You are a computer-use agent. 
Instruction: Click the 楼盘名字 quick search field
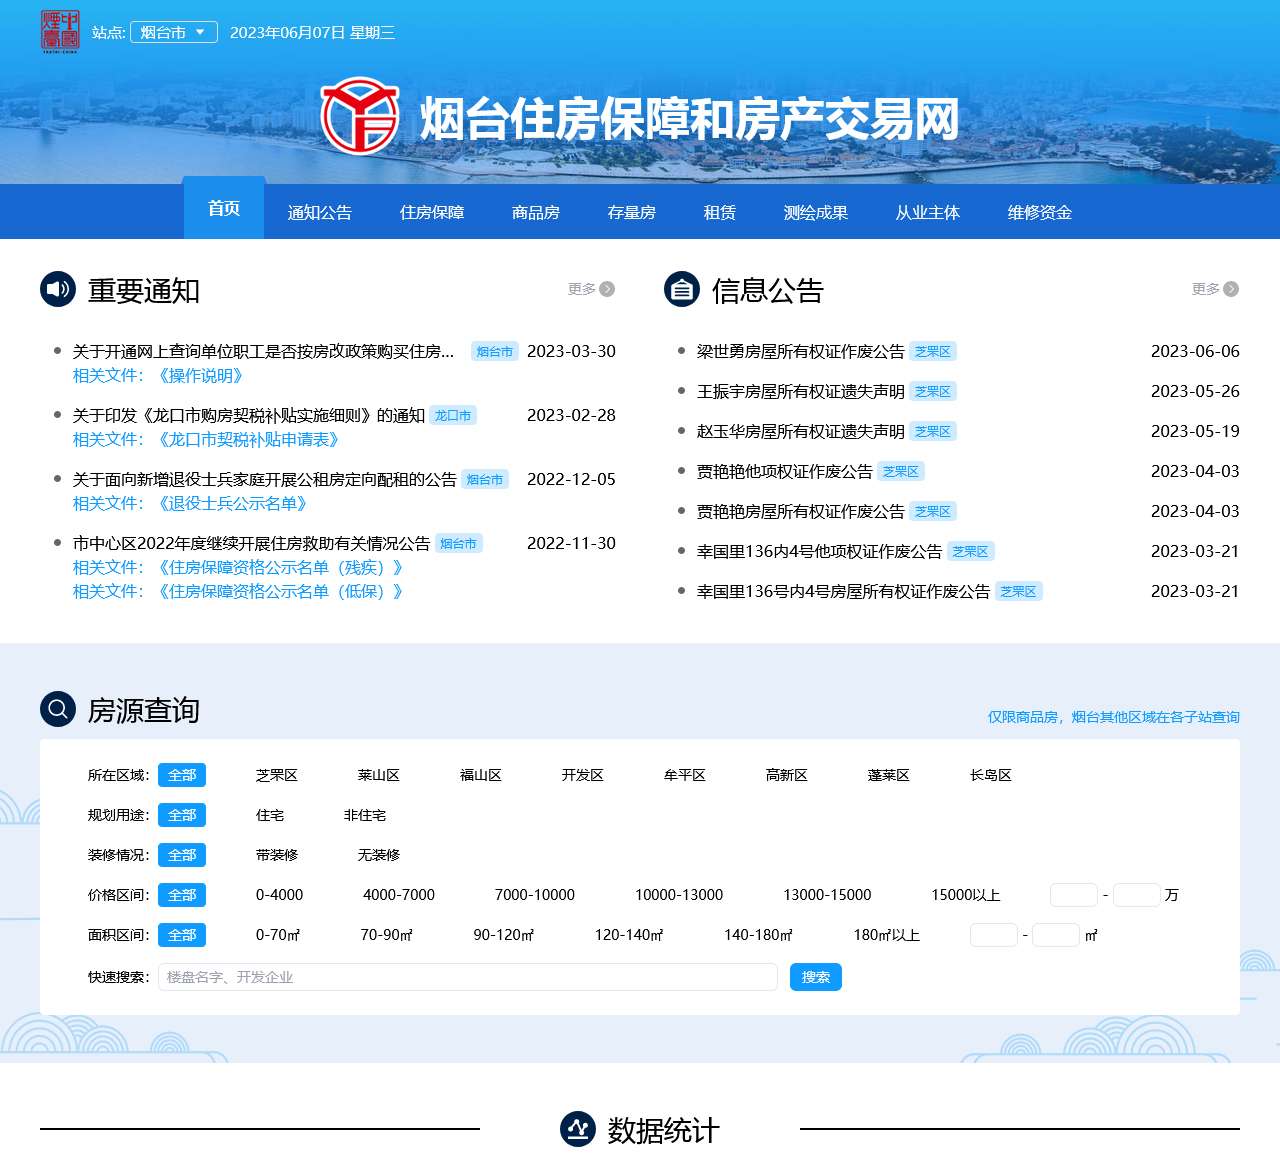pyautogui.click(x=468, y=977)
